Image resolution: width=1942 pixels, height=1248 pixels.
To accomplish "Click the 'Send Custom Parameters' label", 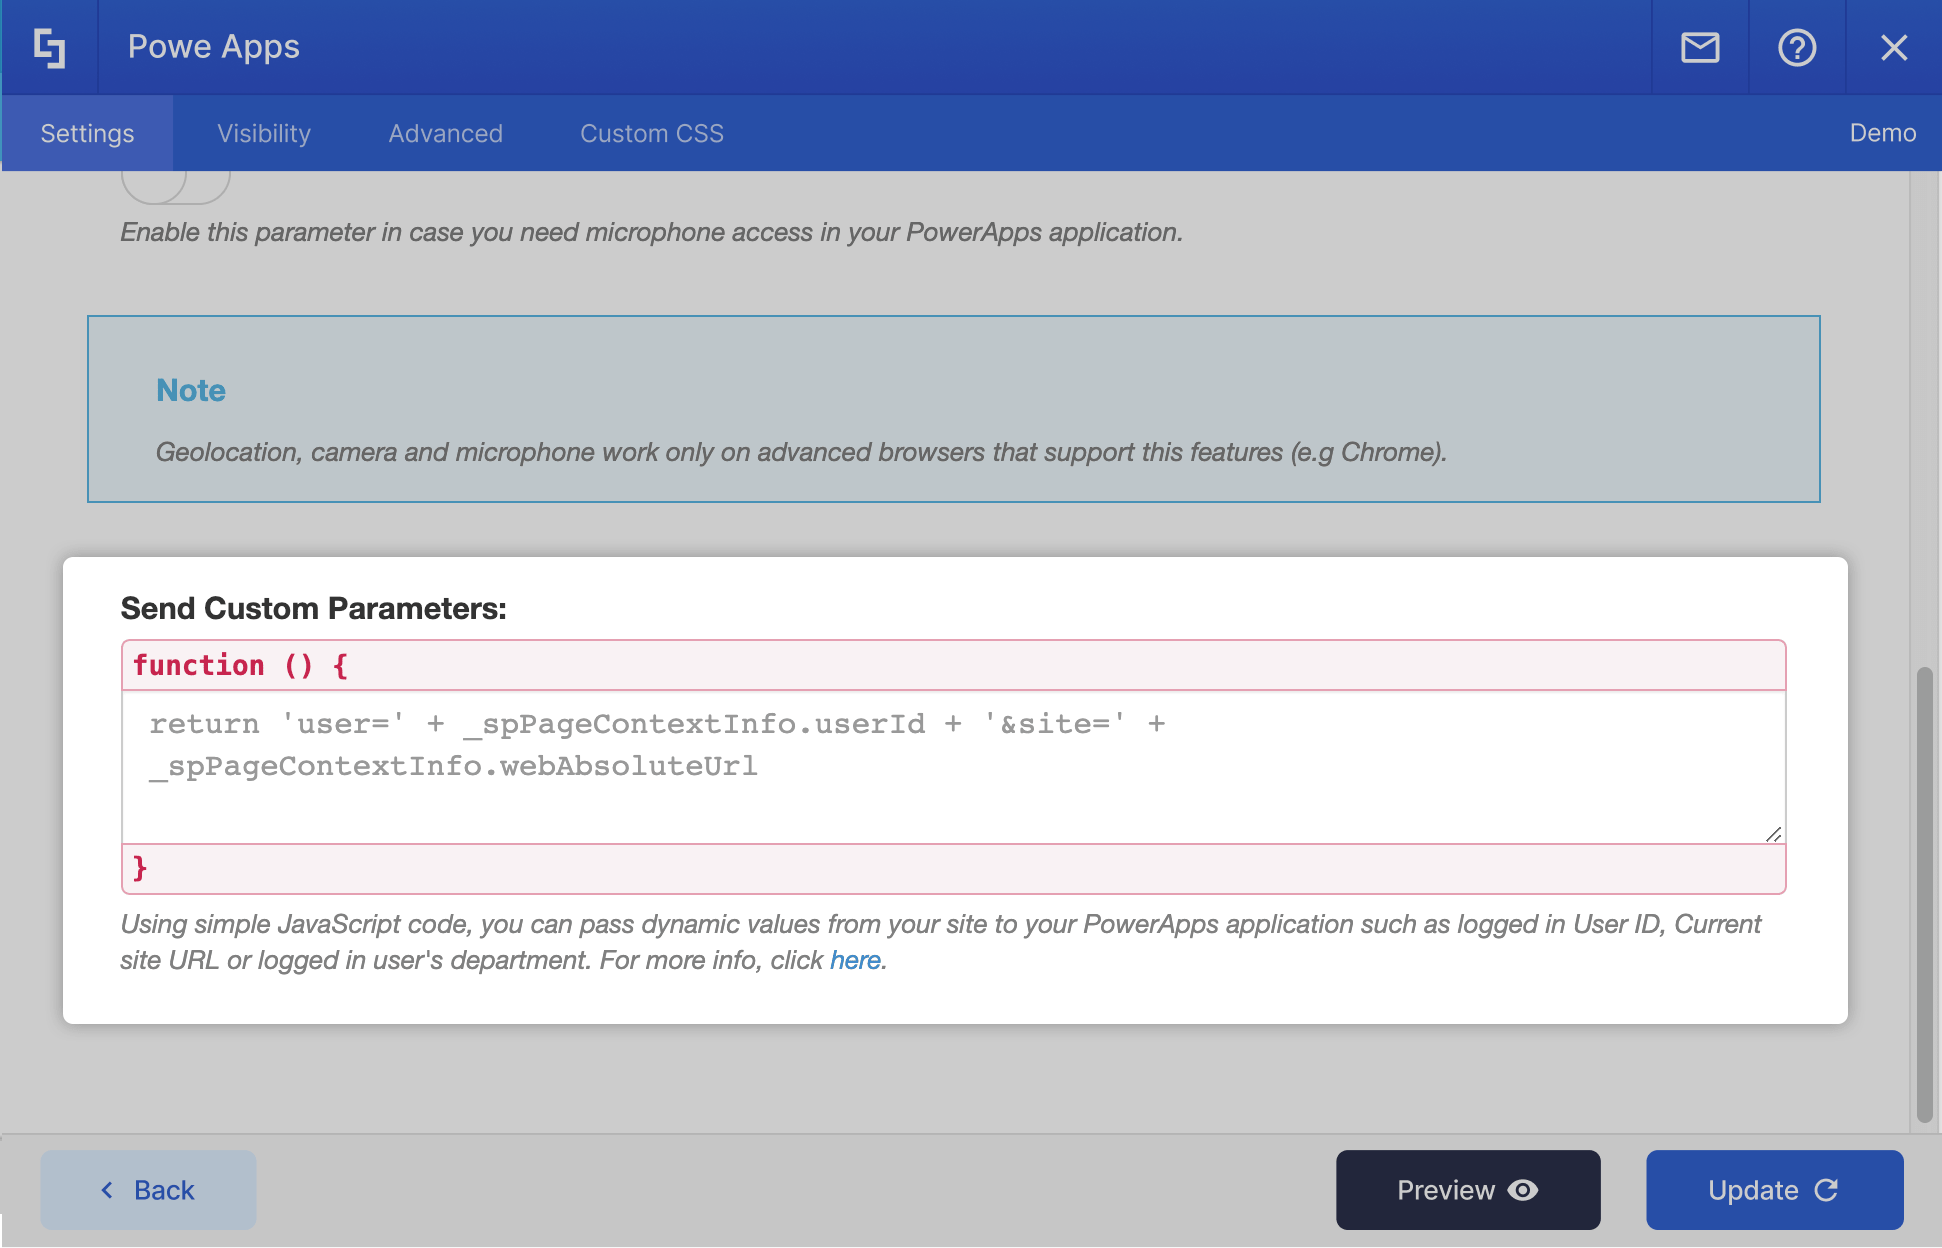I will pos(313,608).
